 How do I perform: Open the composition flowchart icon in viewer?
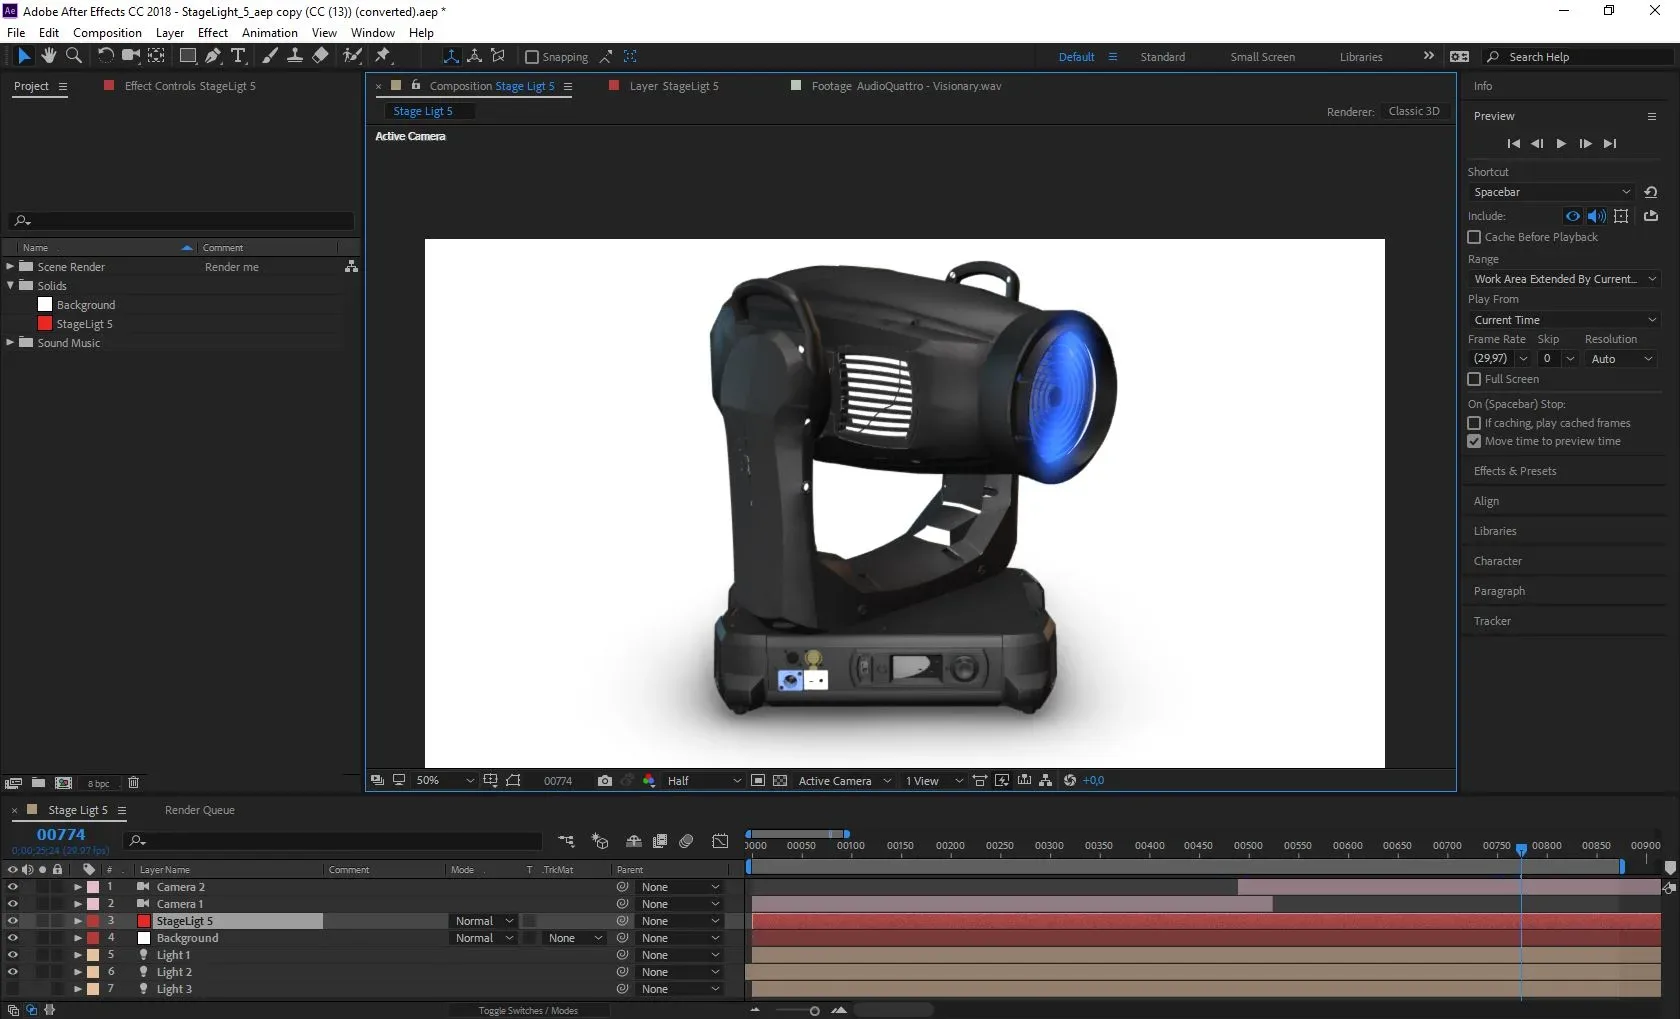pos(1046,781)
